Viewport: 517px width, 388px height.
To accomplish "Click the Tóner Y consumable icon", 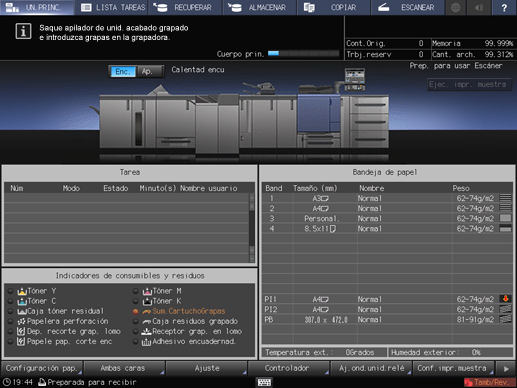I will [x=22, y=291].
